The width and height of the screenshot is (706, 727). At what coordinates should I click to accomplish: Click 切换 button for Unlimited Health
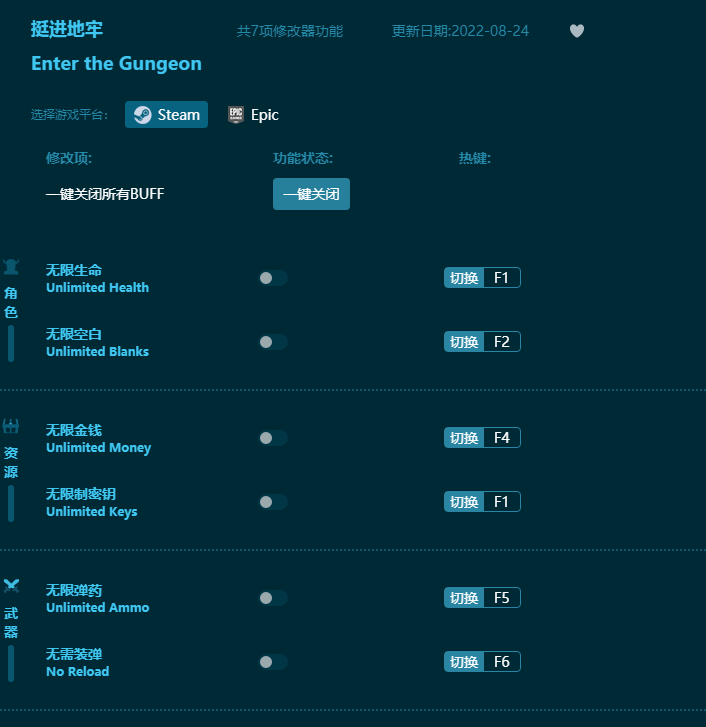[464, 278]
